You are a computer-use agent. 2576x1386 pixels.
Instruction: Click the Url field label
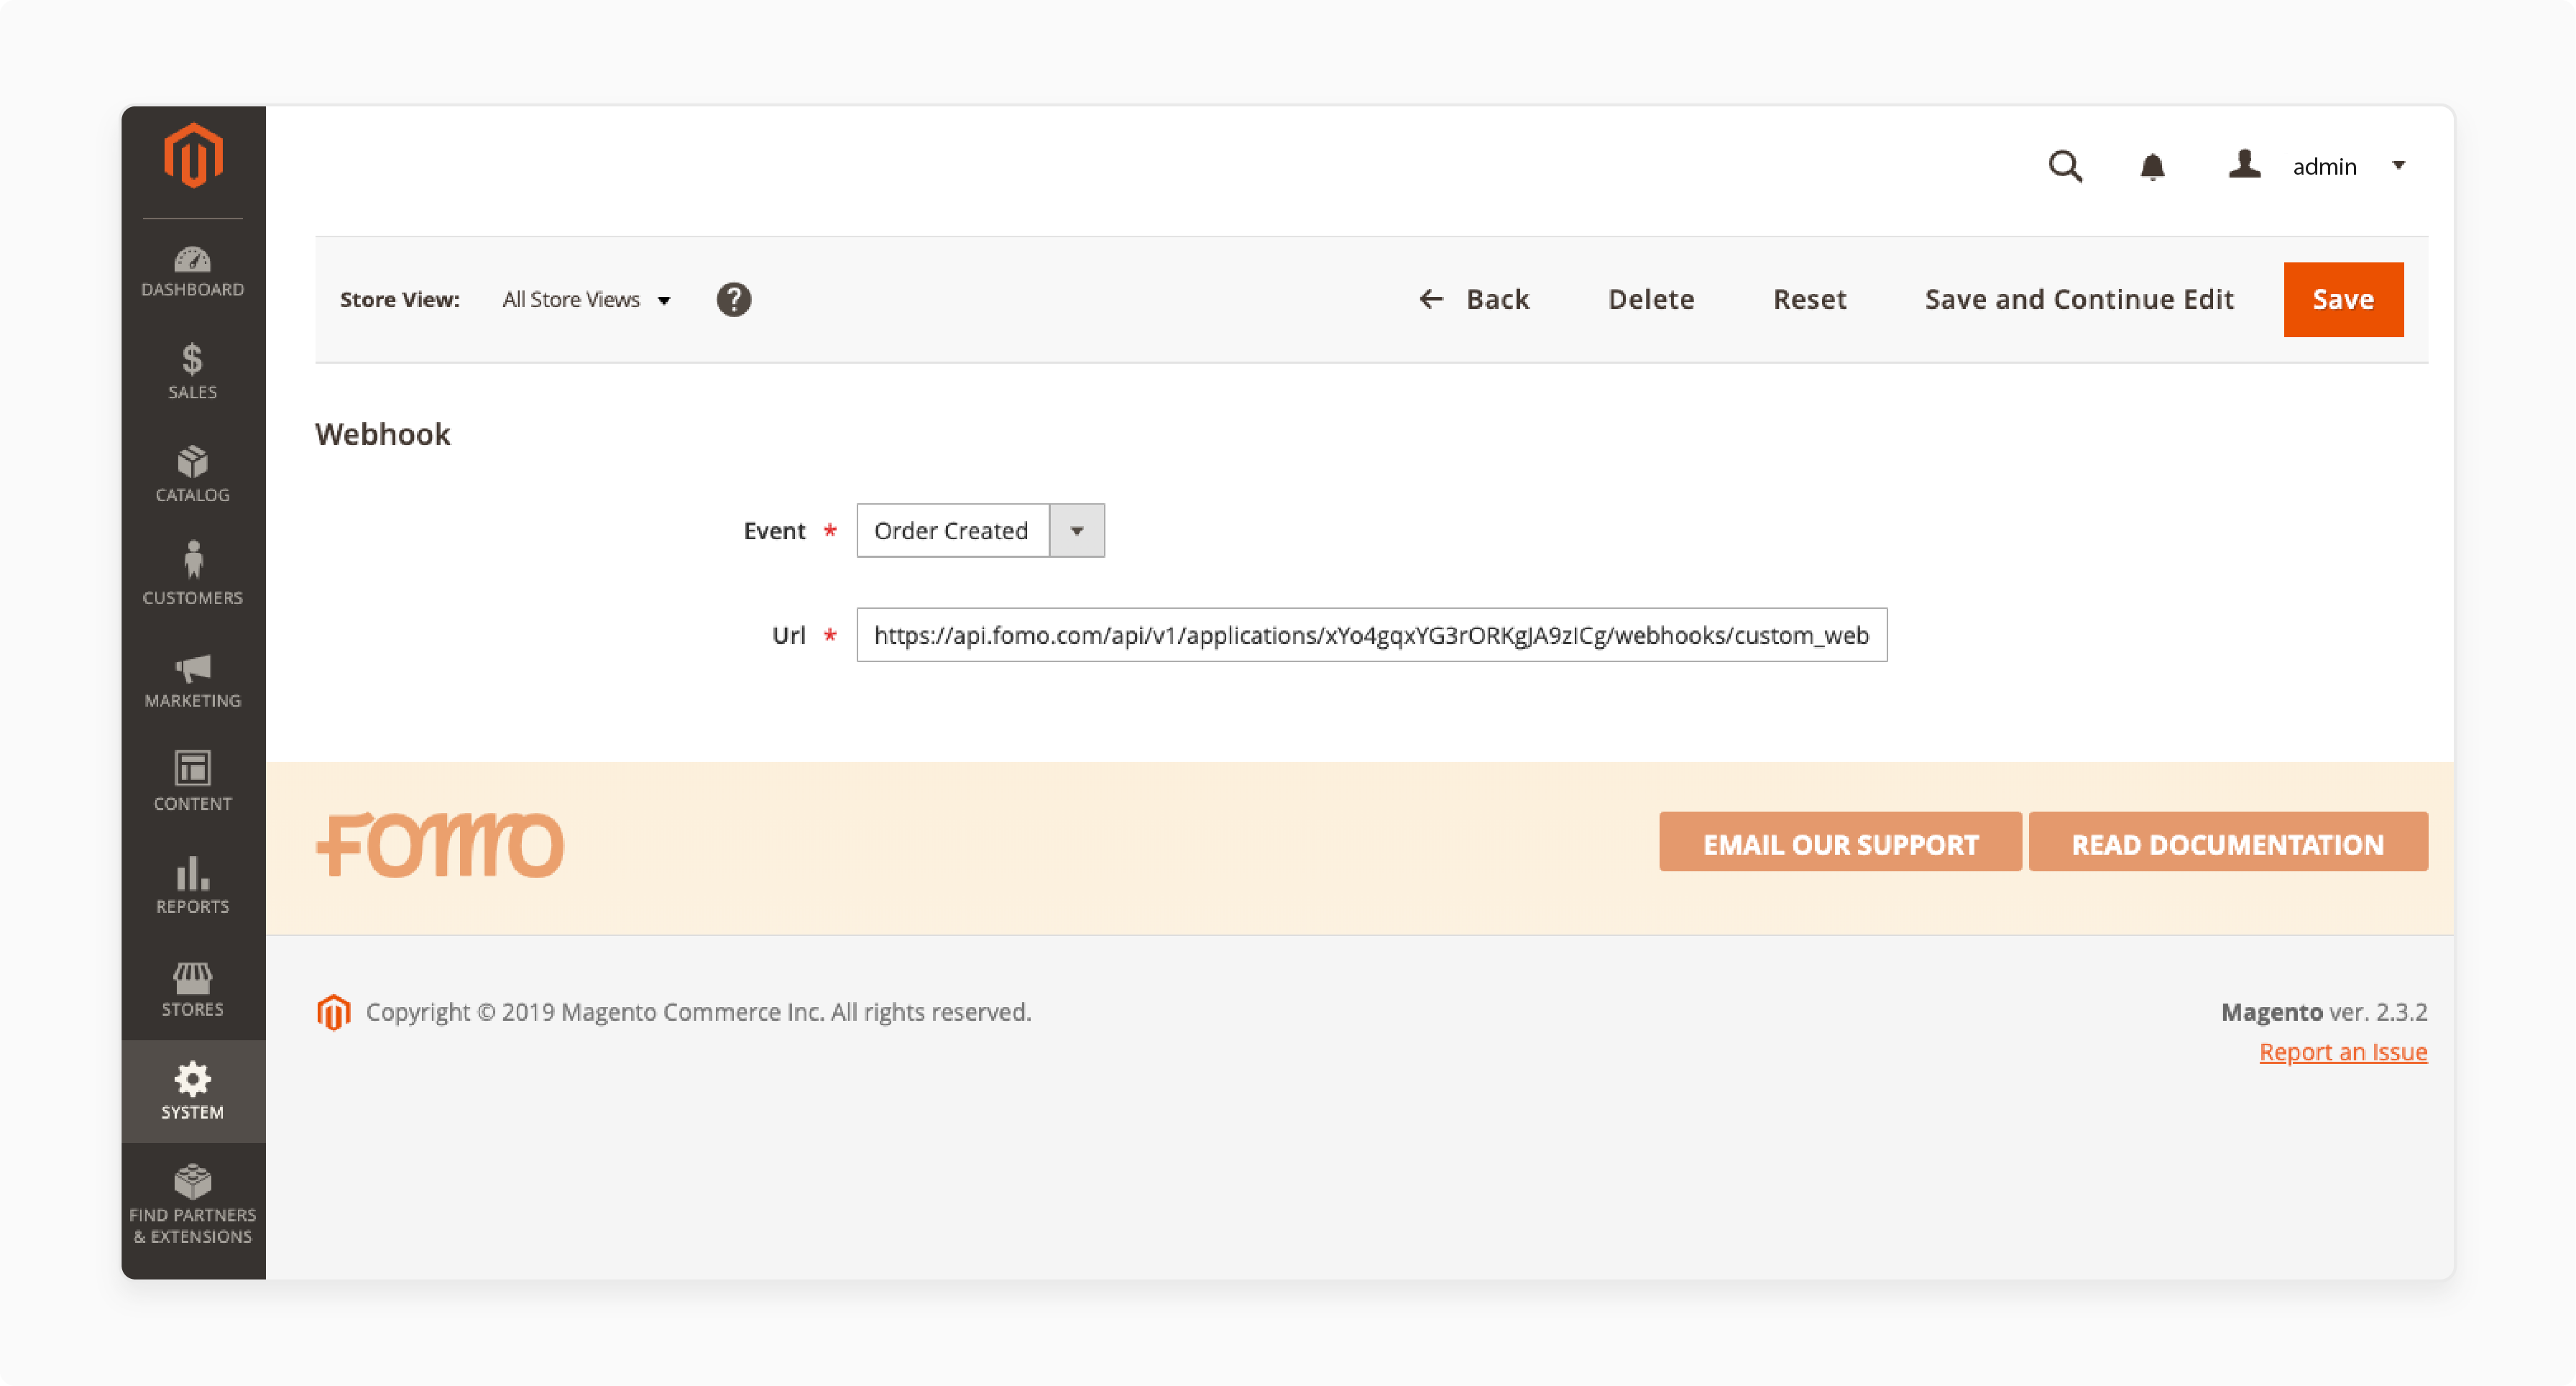click(x=788, y=635)
